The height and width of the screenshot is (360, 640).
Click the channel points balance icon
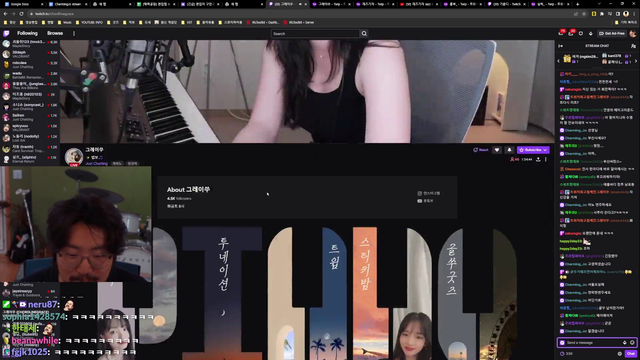(562, 353)
